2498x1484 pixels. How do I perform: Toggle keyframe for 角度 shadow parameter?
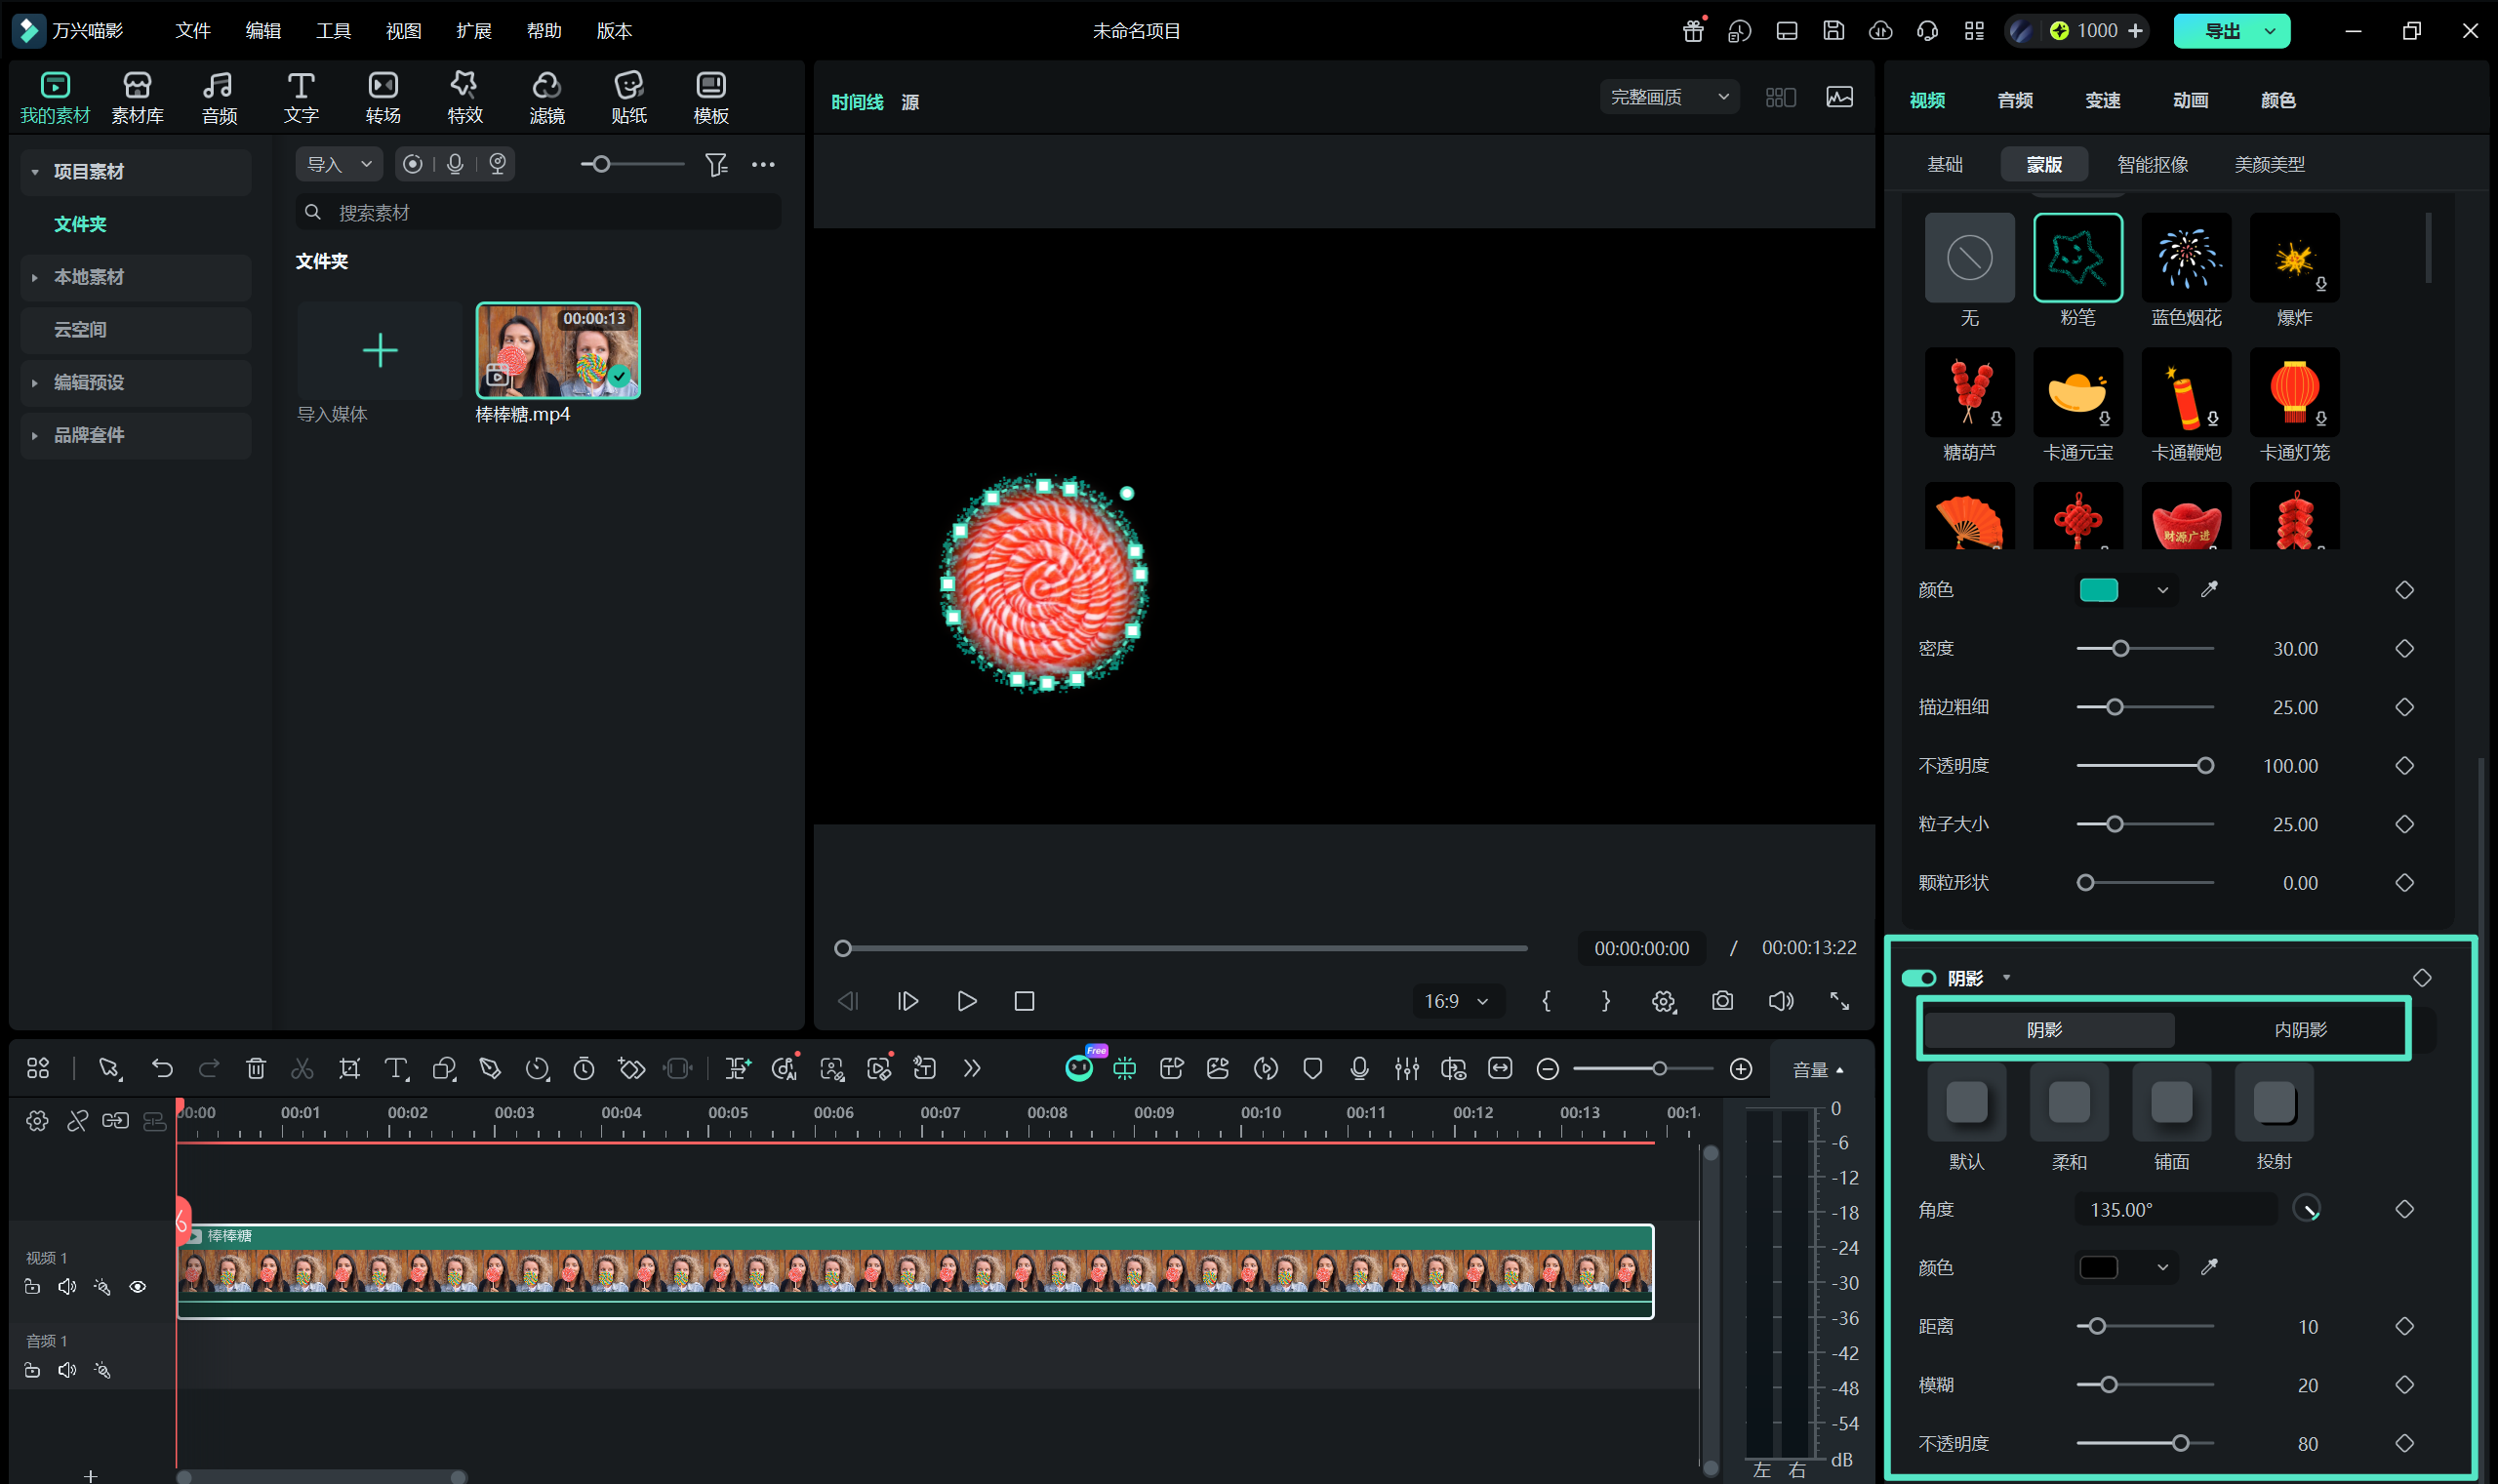pos(2404,1209)
